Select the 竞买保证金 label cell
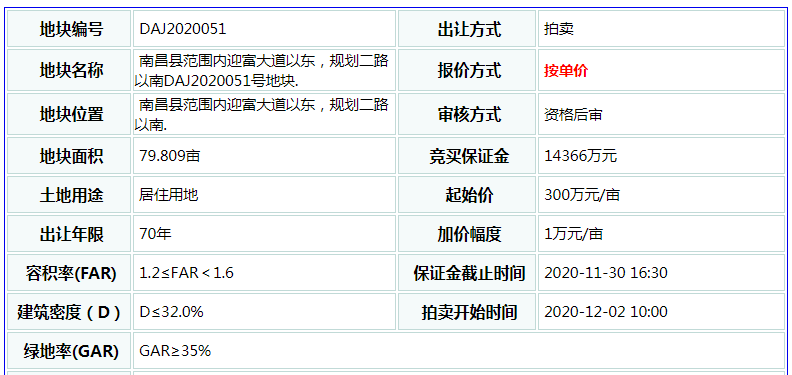 click(x=467, y=156)
